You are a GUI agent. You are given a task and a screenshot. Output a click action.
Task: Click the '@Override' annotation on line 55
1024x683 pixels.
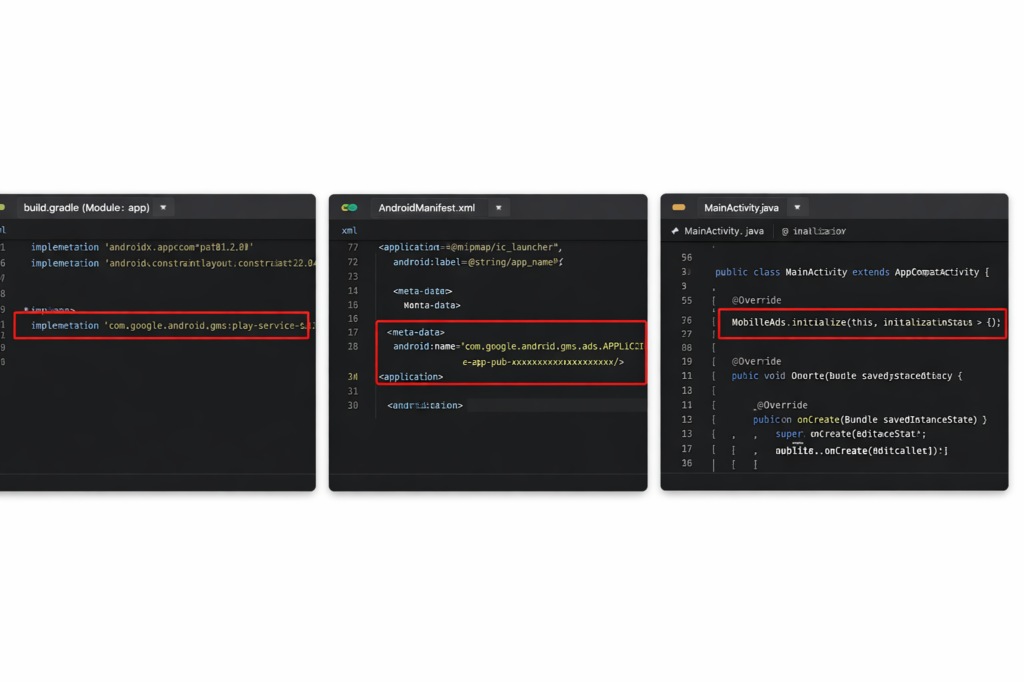coord(756,300)
